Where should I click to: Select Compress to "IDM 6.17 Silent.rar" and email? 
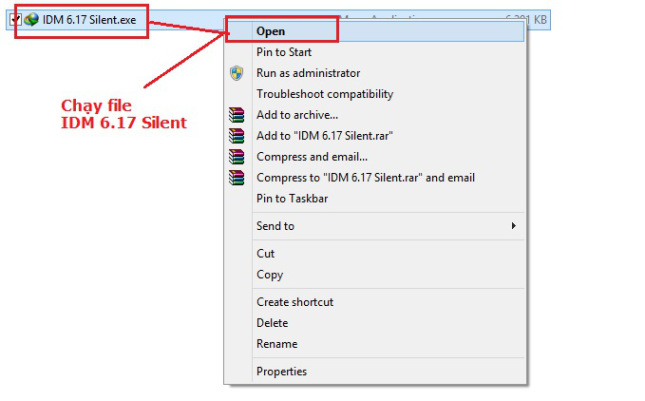point(365,178)
